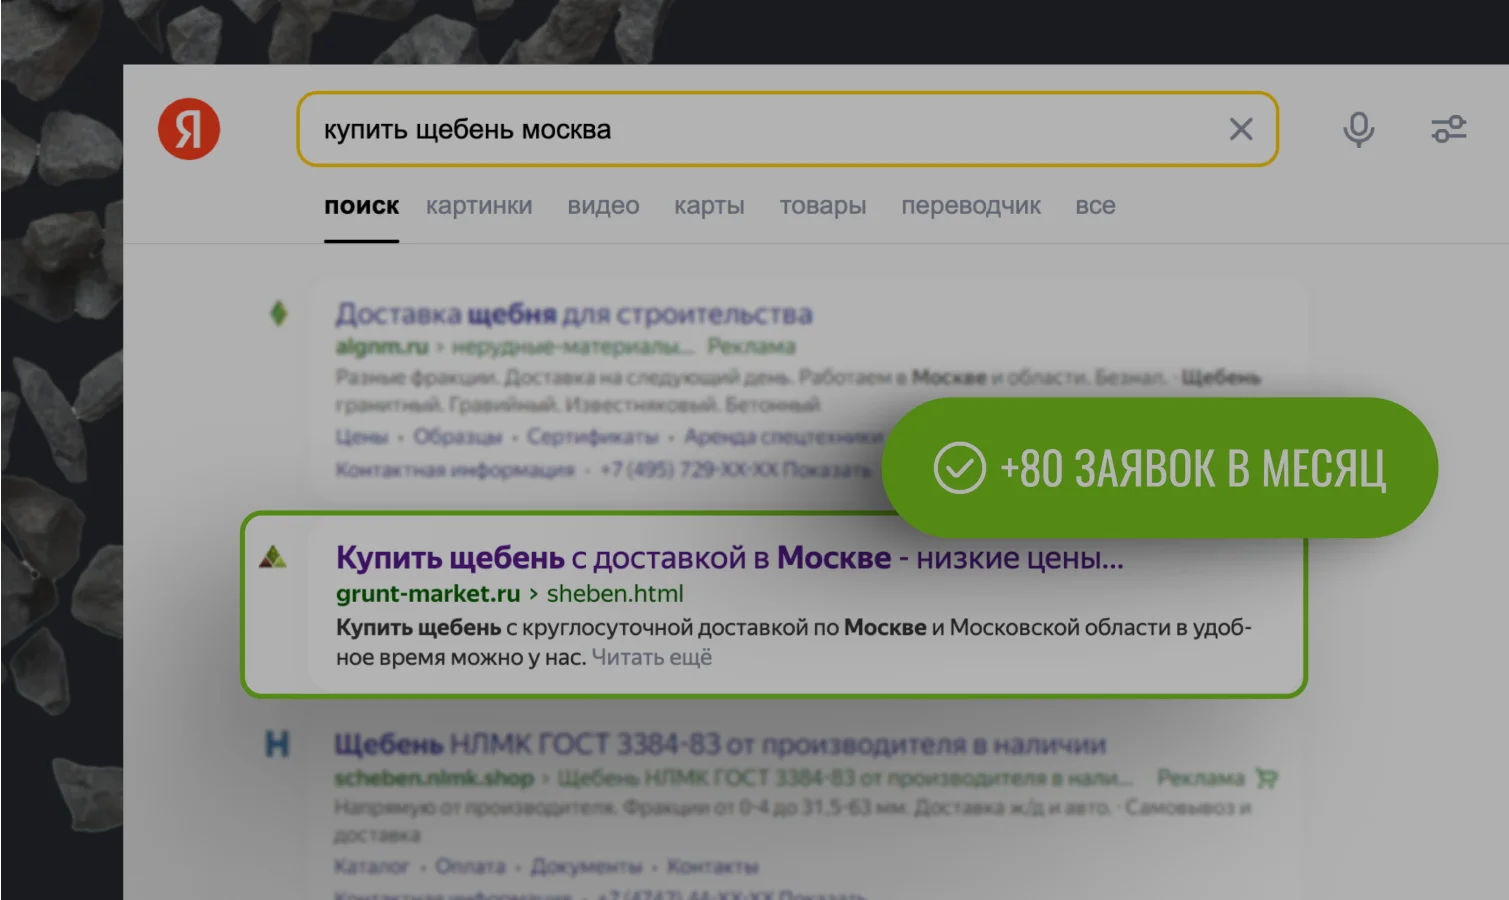Open the 'переводчик' tab

971,206
